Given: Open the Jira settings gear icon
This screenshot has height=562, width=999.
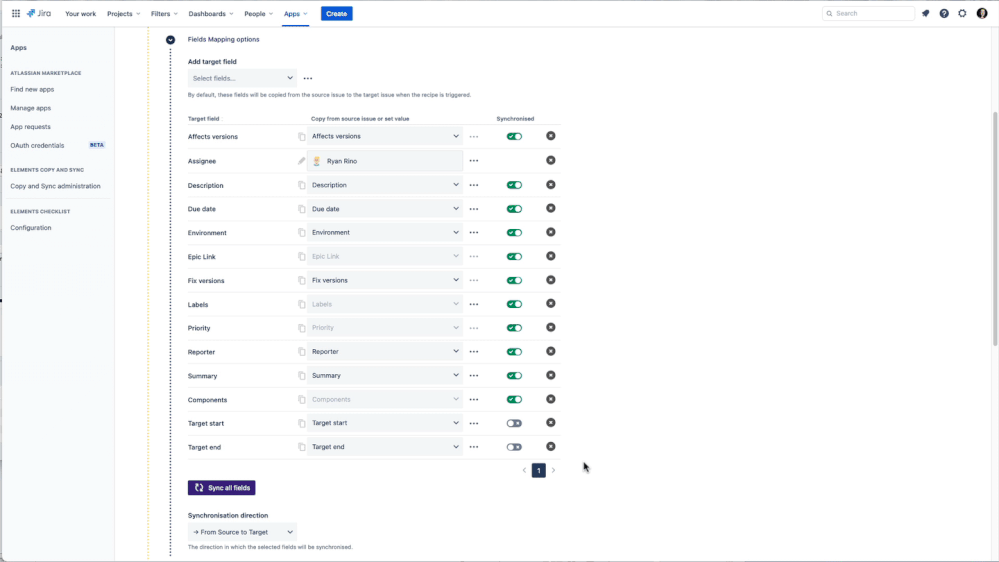Looking at the screenshot, I should (962, 14).
